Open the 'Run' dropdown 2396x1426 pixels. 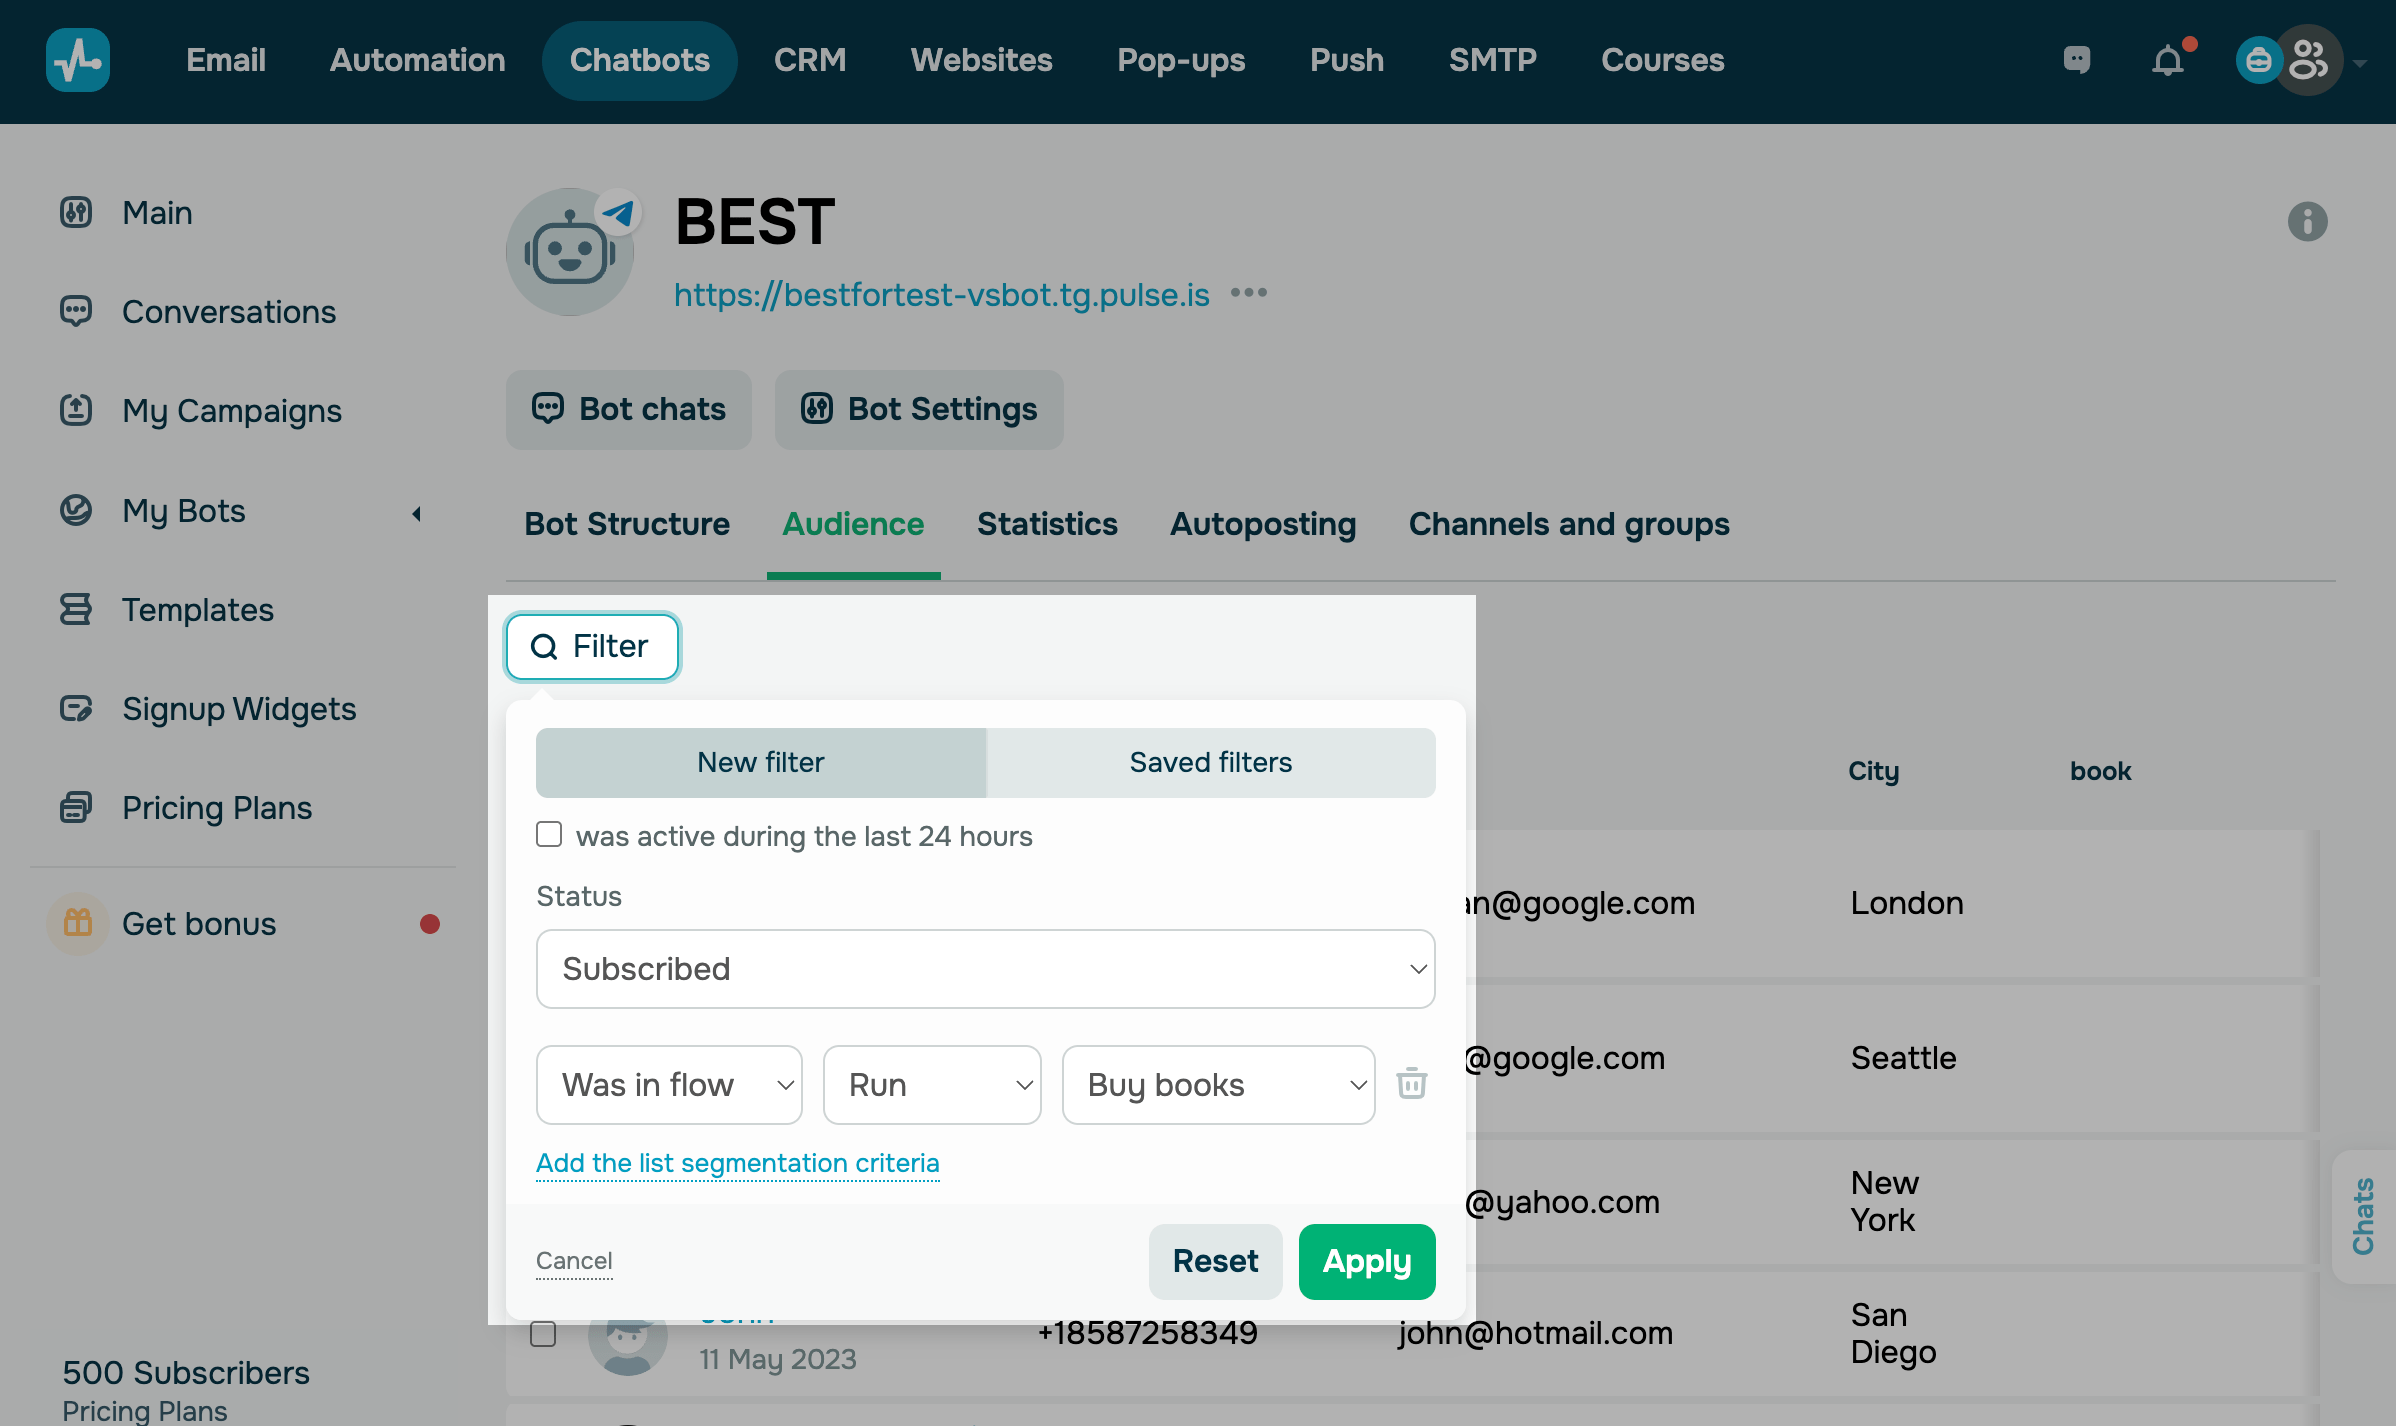tap(932, 1085)
